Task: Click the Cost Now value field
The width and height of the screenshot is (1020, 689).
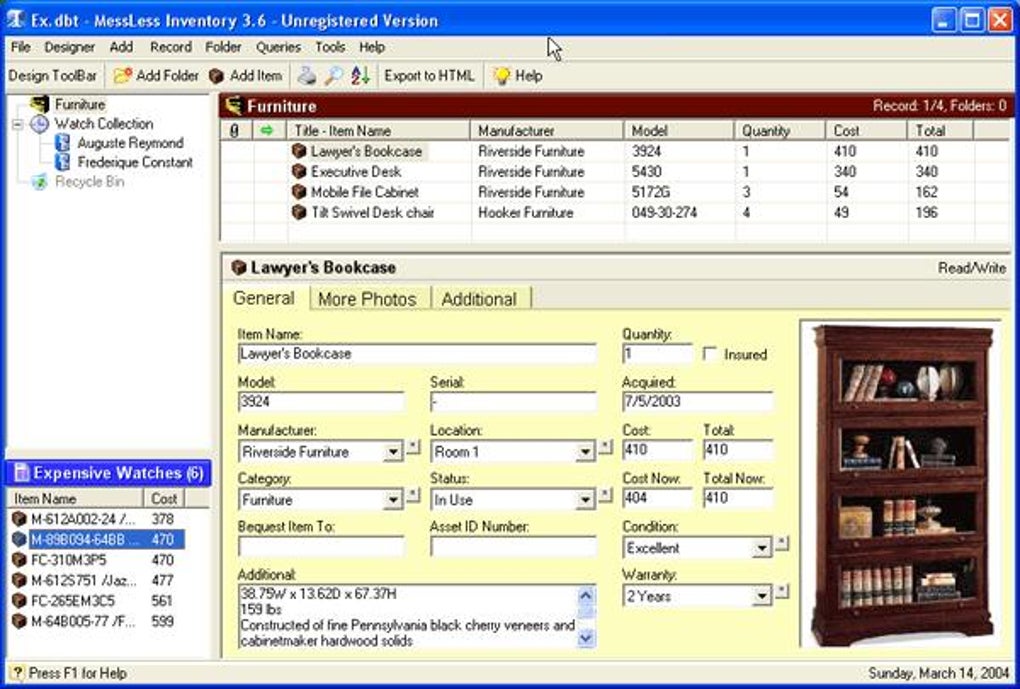Action: [x=658, y=498]
